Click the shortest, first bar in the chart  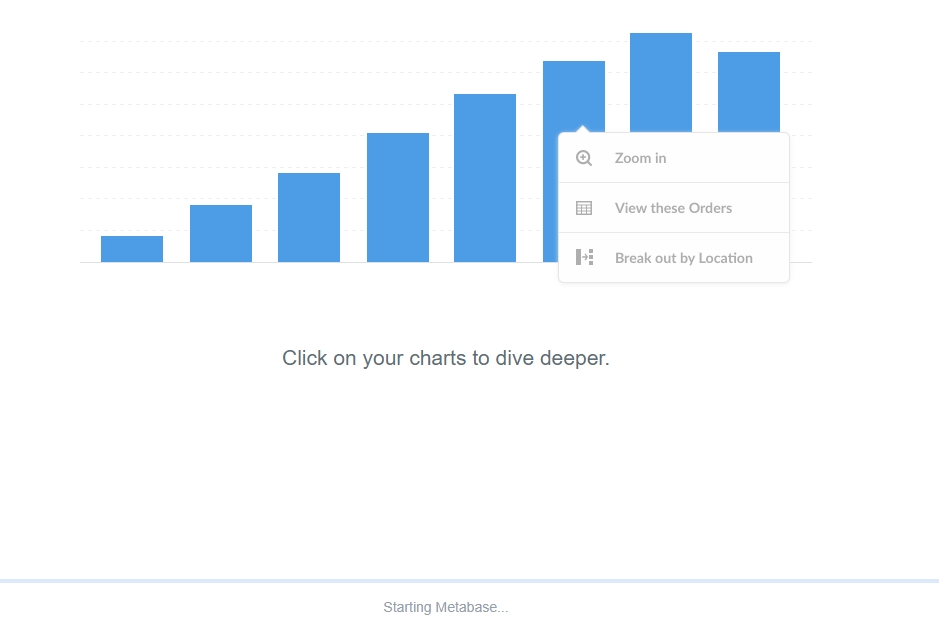(x=132, y=249)
